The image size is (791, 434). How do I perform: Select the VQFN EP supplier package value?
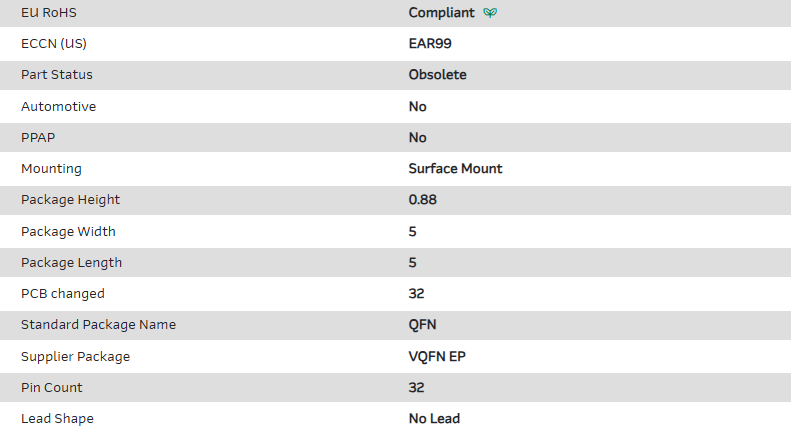tap(437, 357)
